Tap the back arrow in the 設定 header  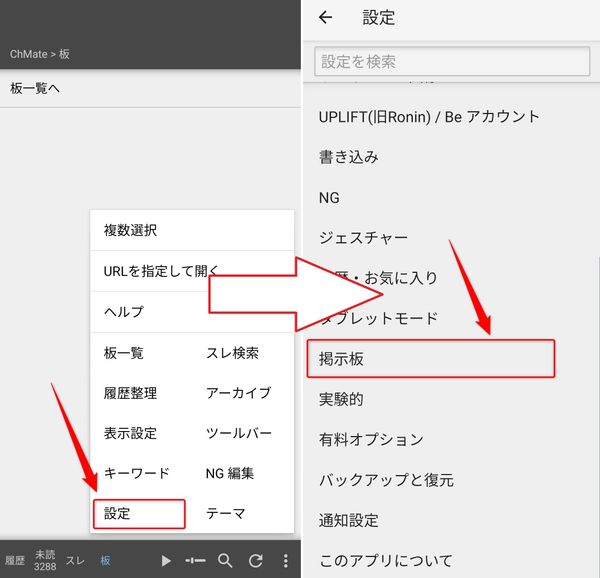pos(326,17)
